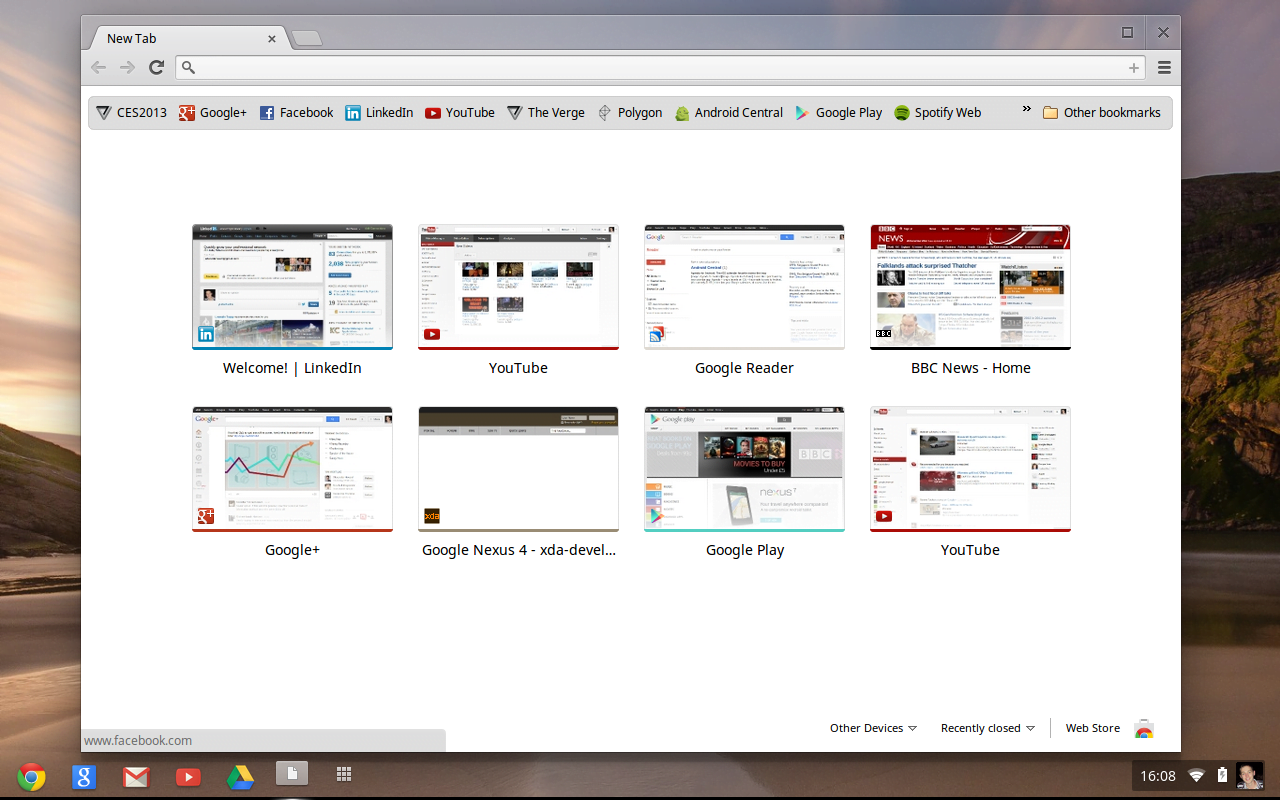Open a new tab with the blank tab button
The width and height of the screenshot is (1280, 800).
(307, 39)
